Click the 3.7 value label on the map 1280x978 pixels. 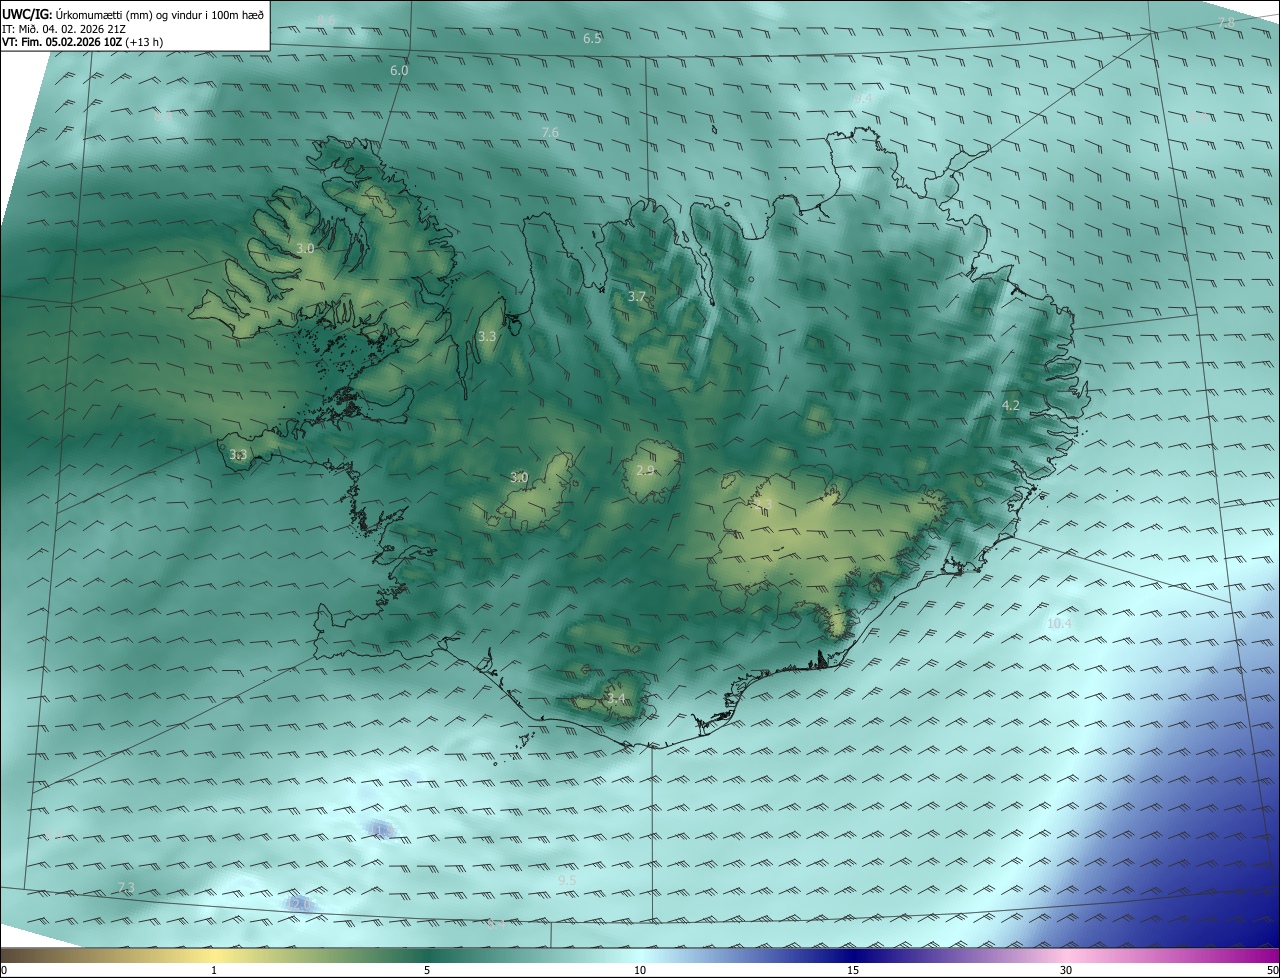pyautogui.click(x=637, y=297)
